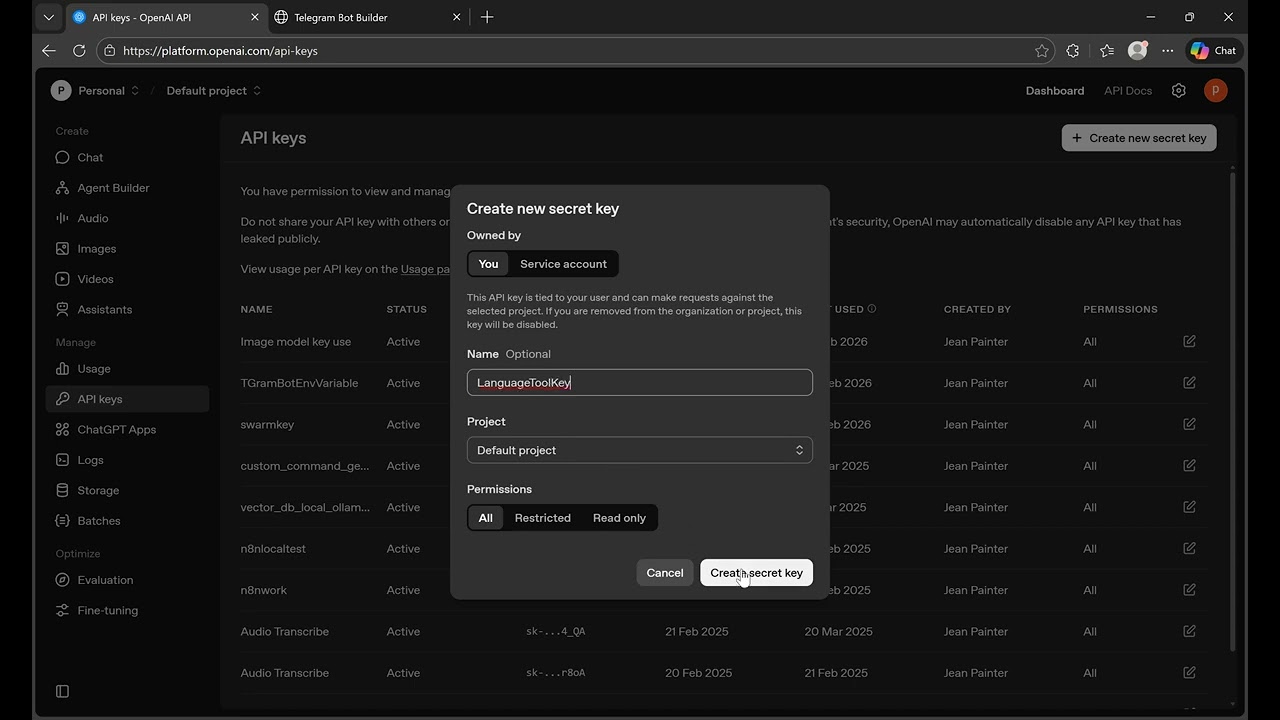Open Images in the sidebar
1280x720 pixels.
(127, 249)
